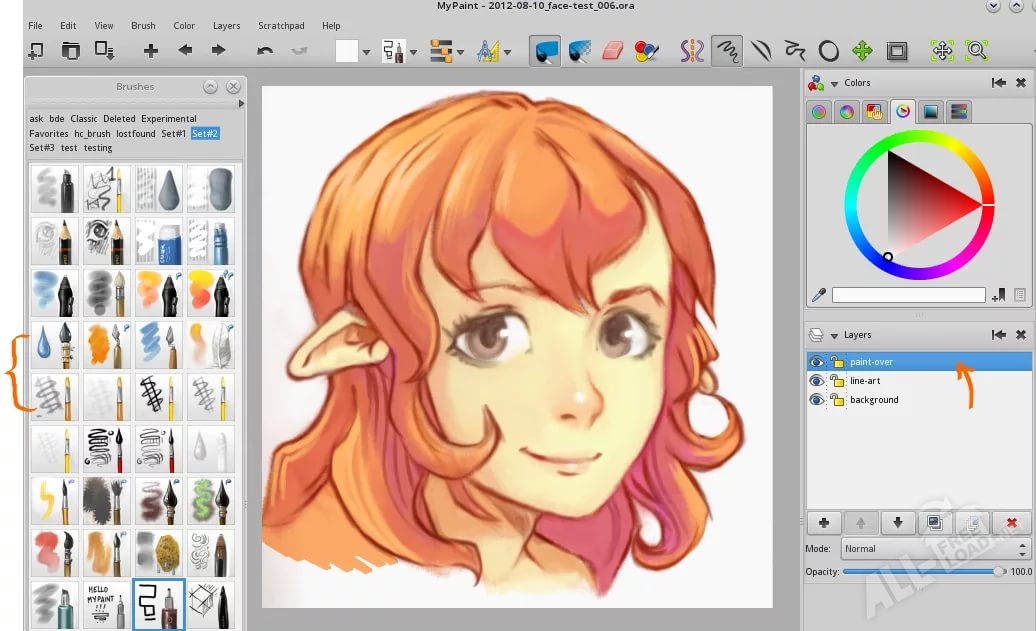Toggle visibility of the line-art layer
The width and height of the screenshot is (1036, 631).
point(817,381)
